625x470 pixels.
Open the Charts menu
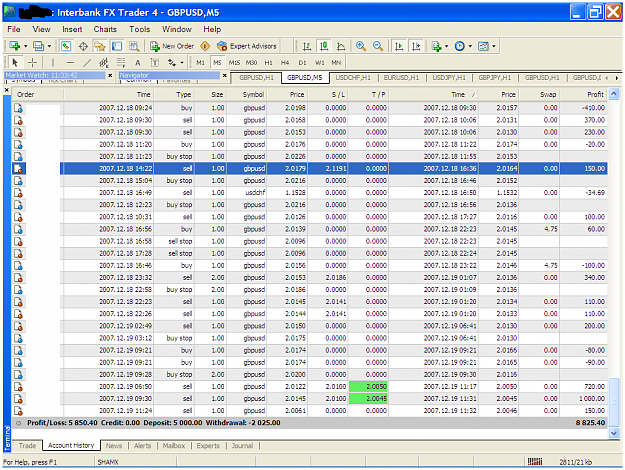(105, 29)
